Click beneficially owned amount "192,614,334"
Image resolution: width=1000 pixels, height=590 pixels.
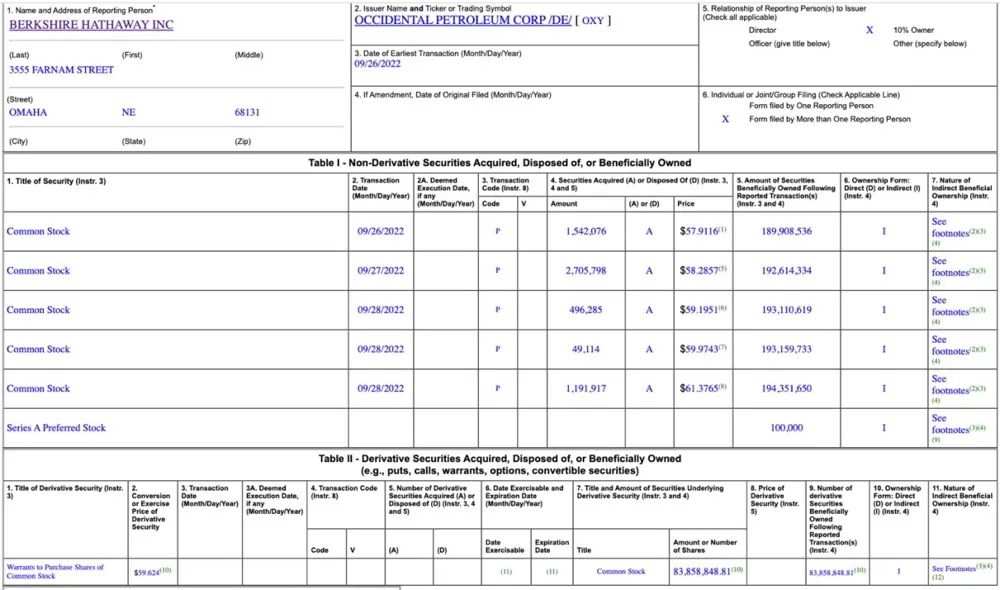coord(787,270)
